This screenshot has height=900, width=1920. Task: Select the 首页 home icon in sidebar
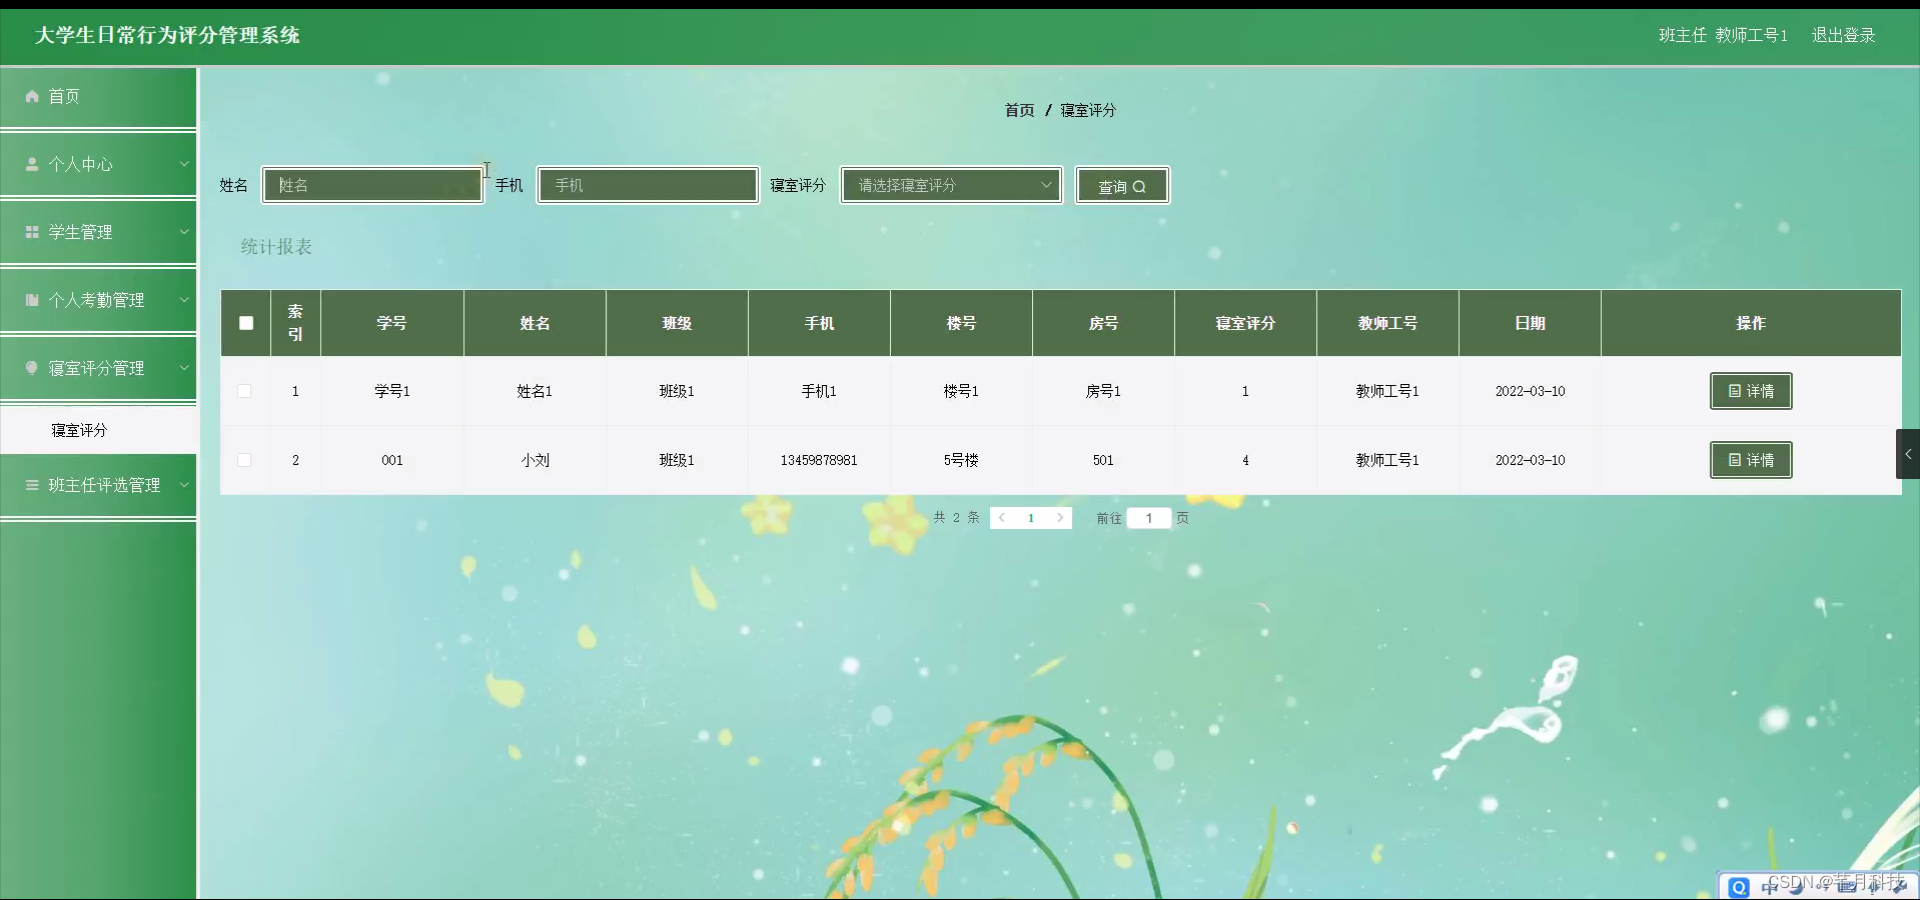tap(33, 96)
